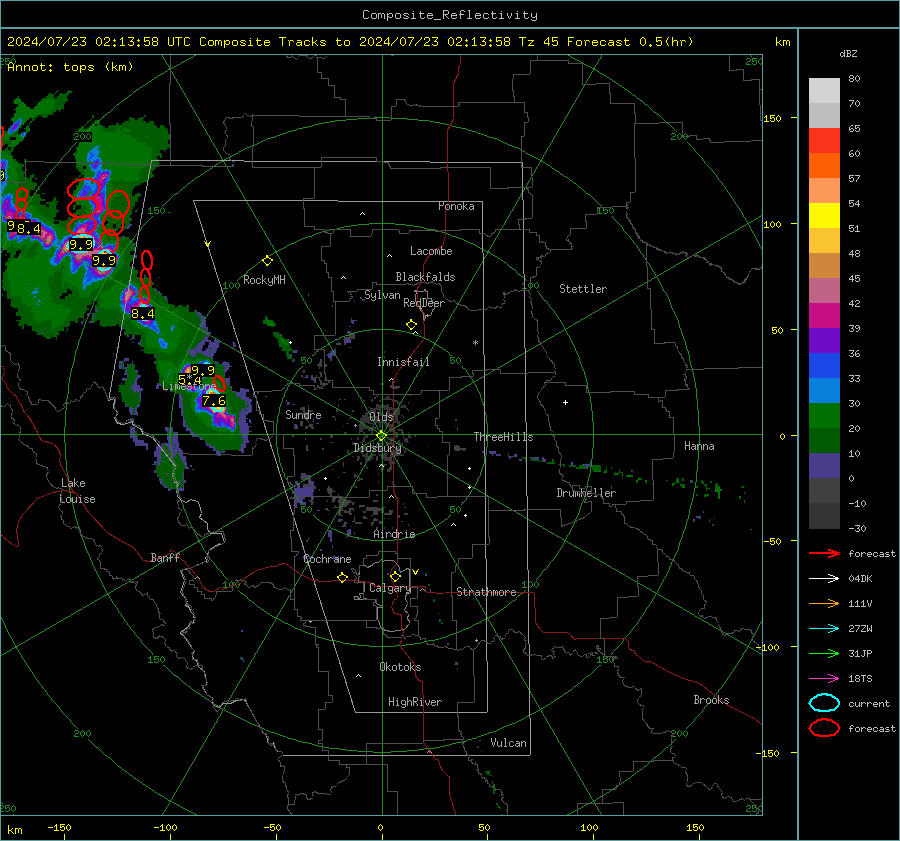Click the radar site diamond above Didsbury
The height and width of the screenshot is (841, 900).
coord(382,435)
